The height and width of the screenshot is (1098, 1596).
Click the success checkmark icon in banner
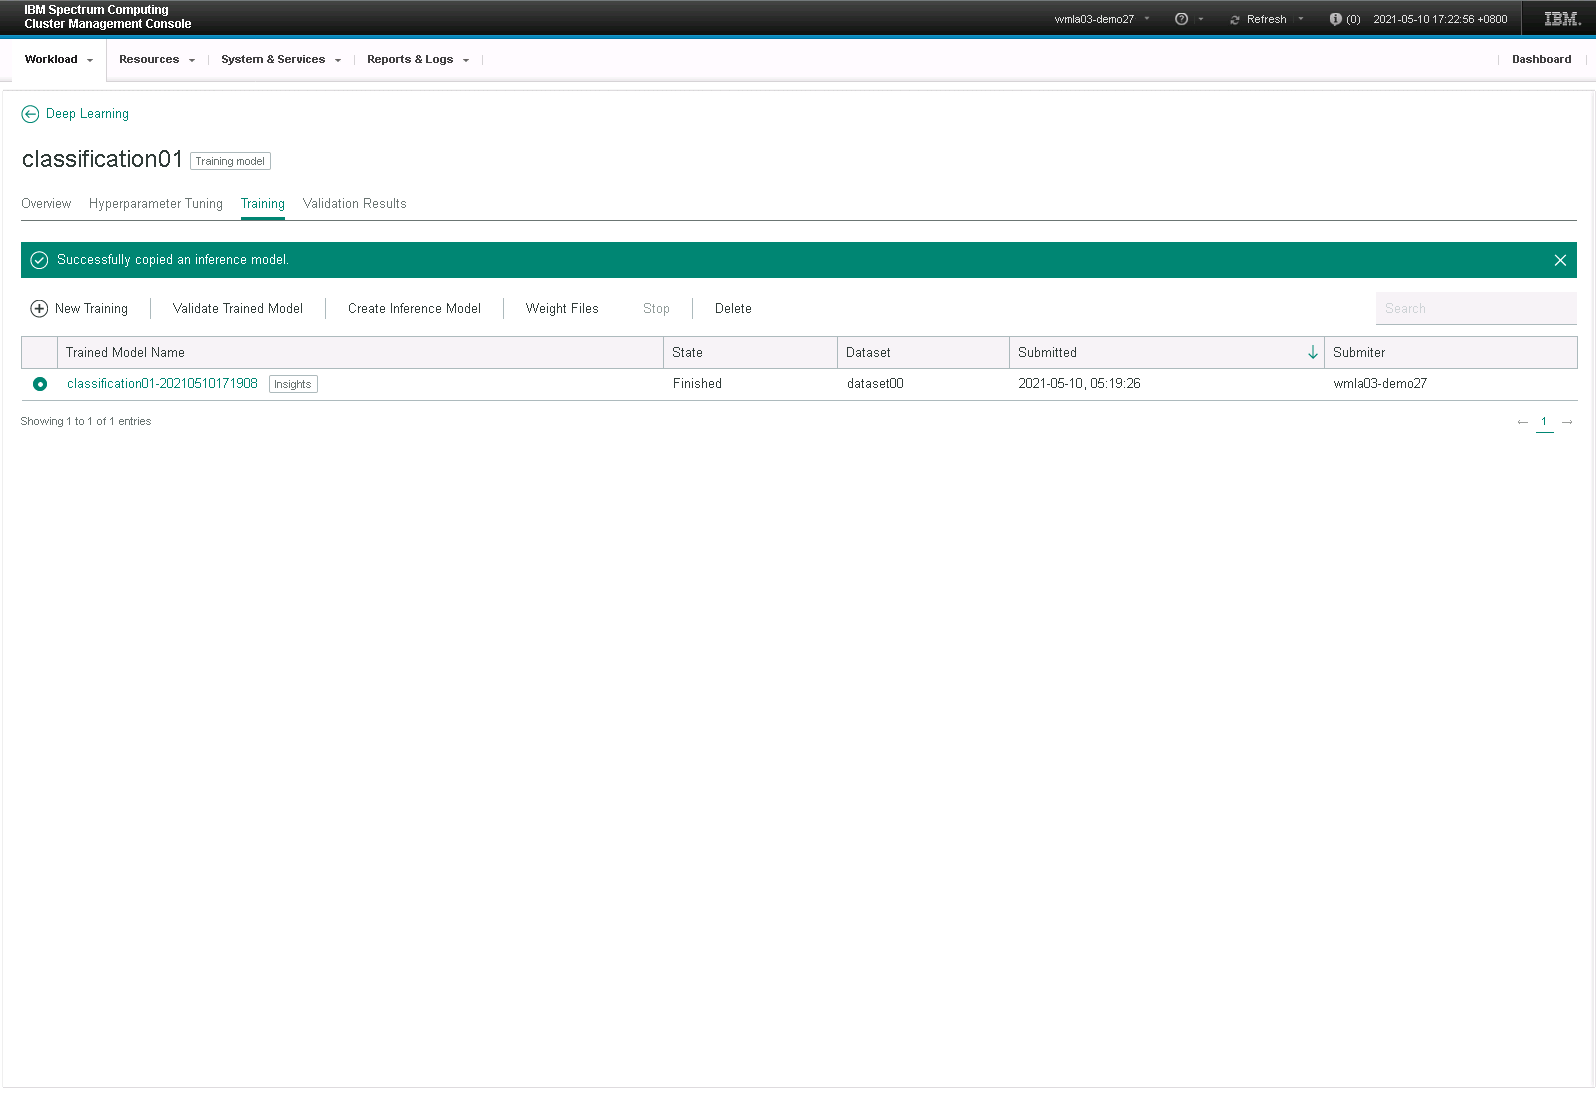point(39,260)
